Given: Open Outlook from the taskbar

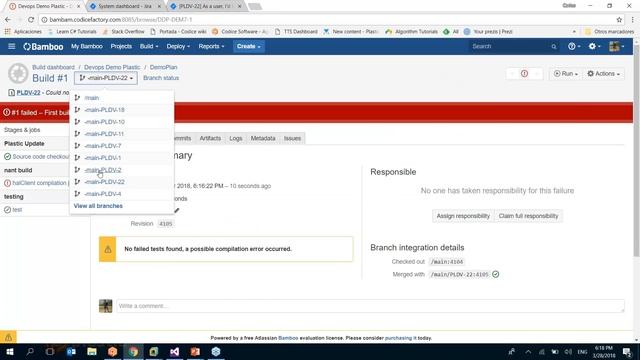Looking at the screenshot, I should (71, 352).
